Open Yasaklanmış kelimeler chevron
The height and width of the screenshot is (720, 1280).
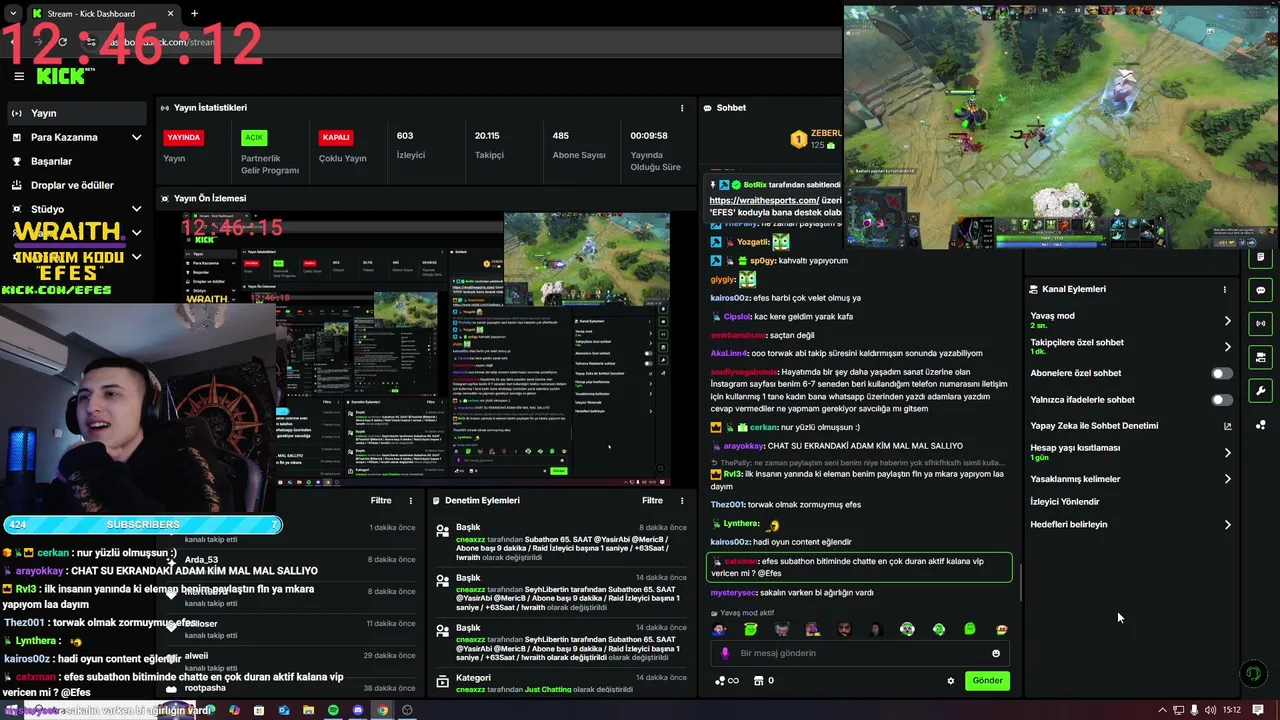pos(1227,479)
